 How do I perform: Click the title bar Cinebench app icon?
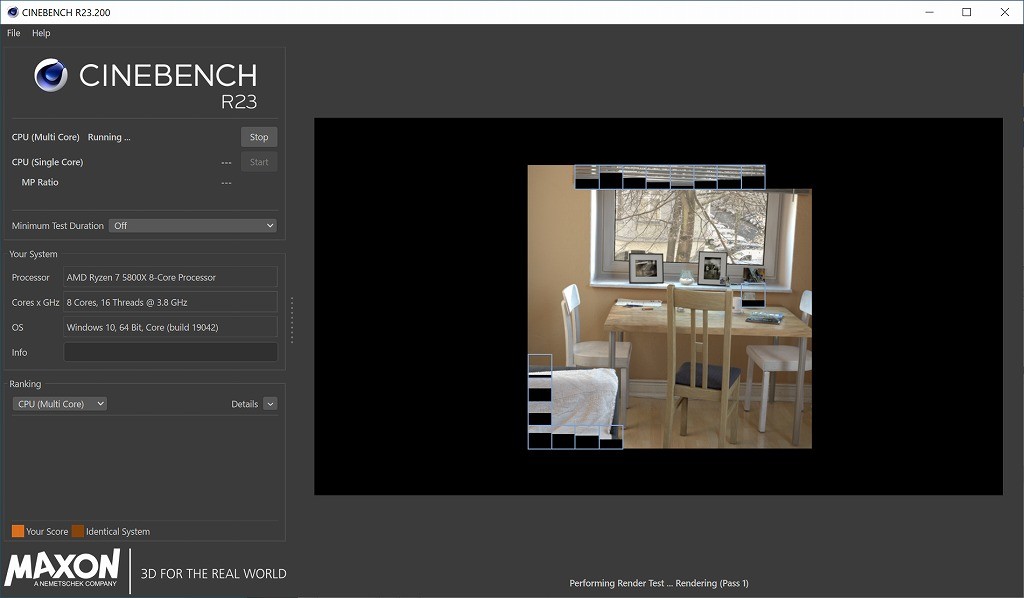pyautogui.click(x=12, y=12)
